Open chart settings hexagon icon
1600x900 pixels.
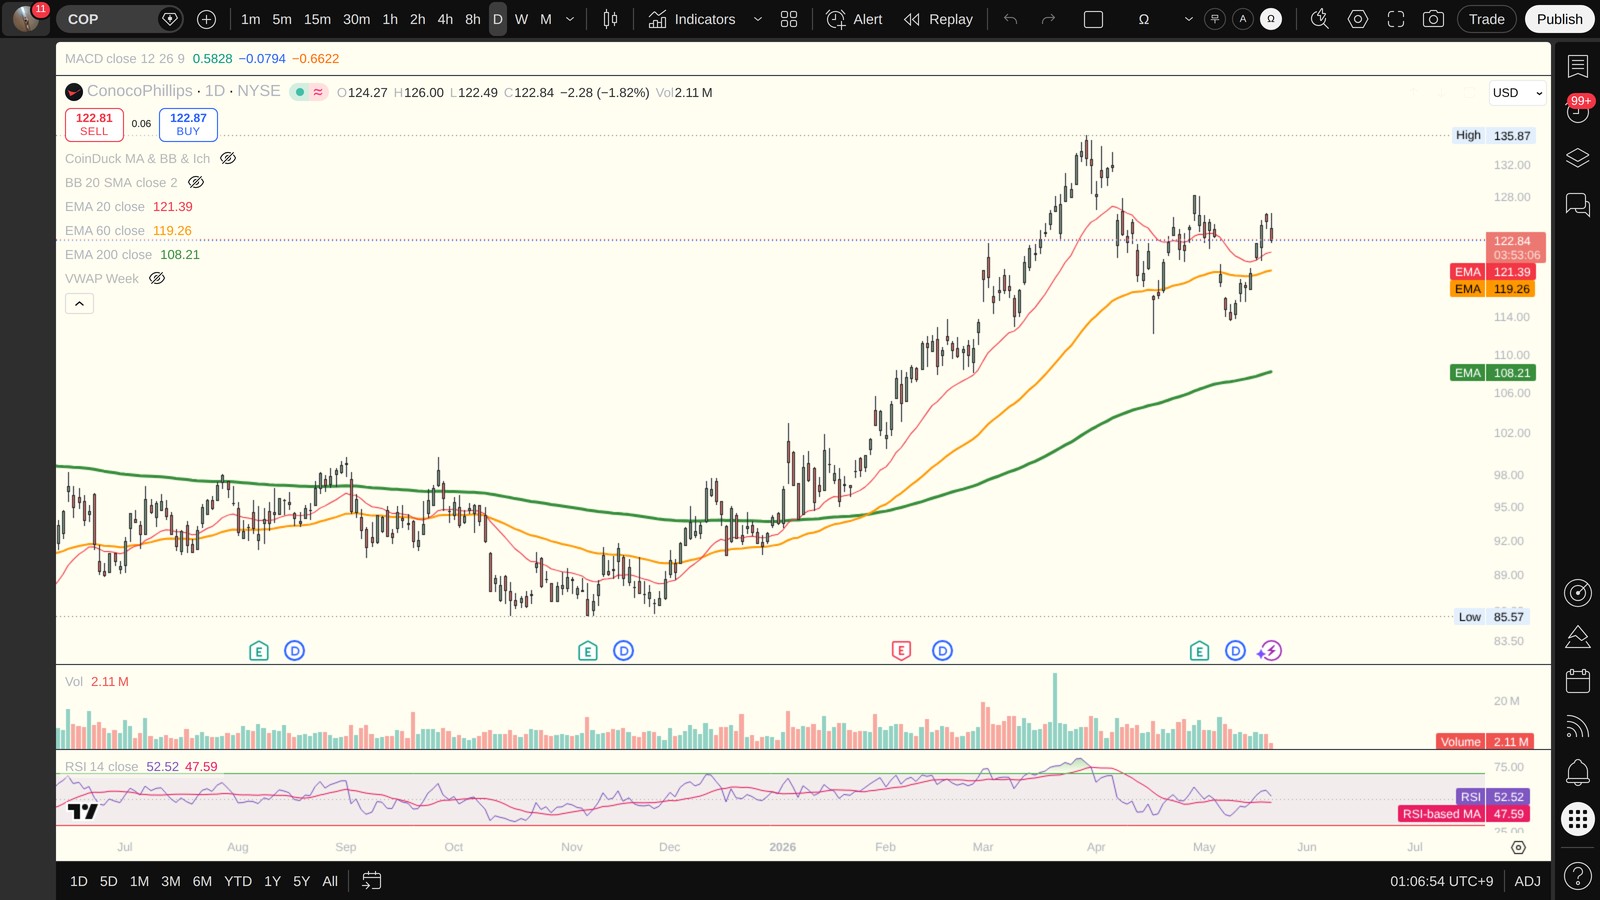(x=1358, y=19)
